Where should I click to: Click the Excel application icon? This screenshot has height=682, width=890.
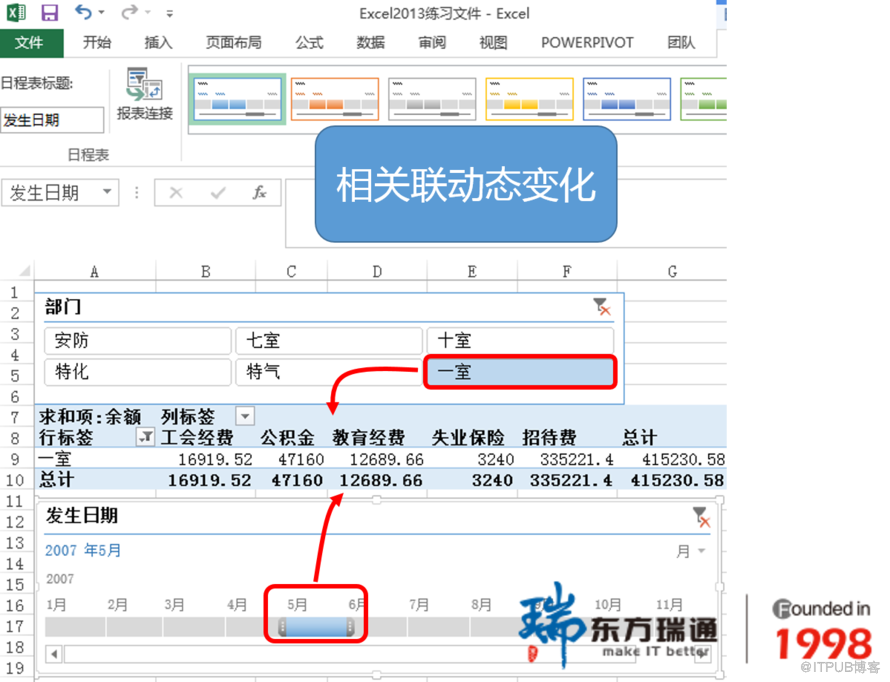point(15,12)
